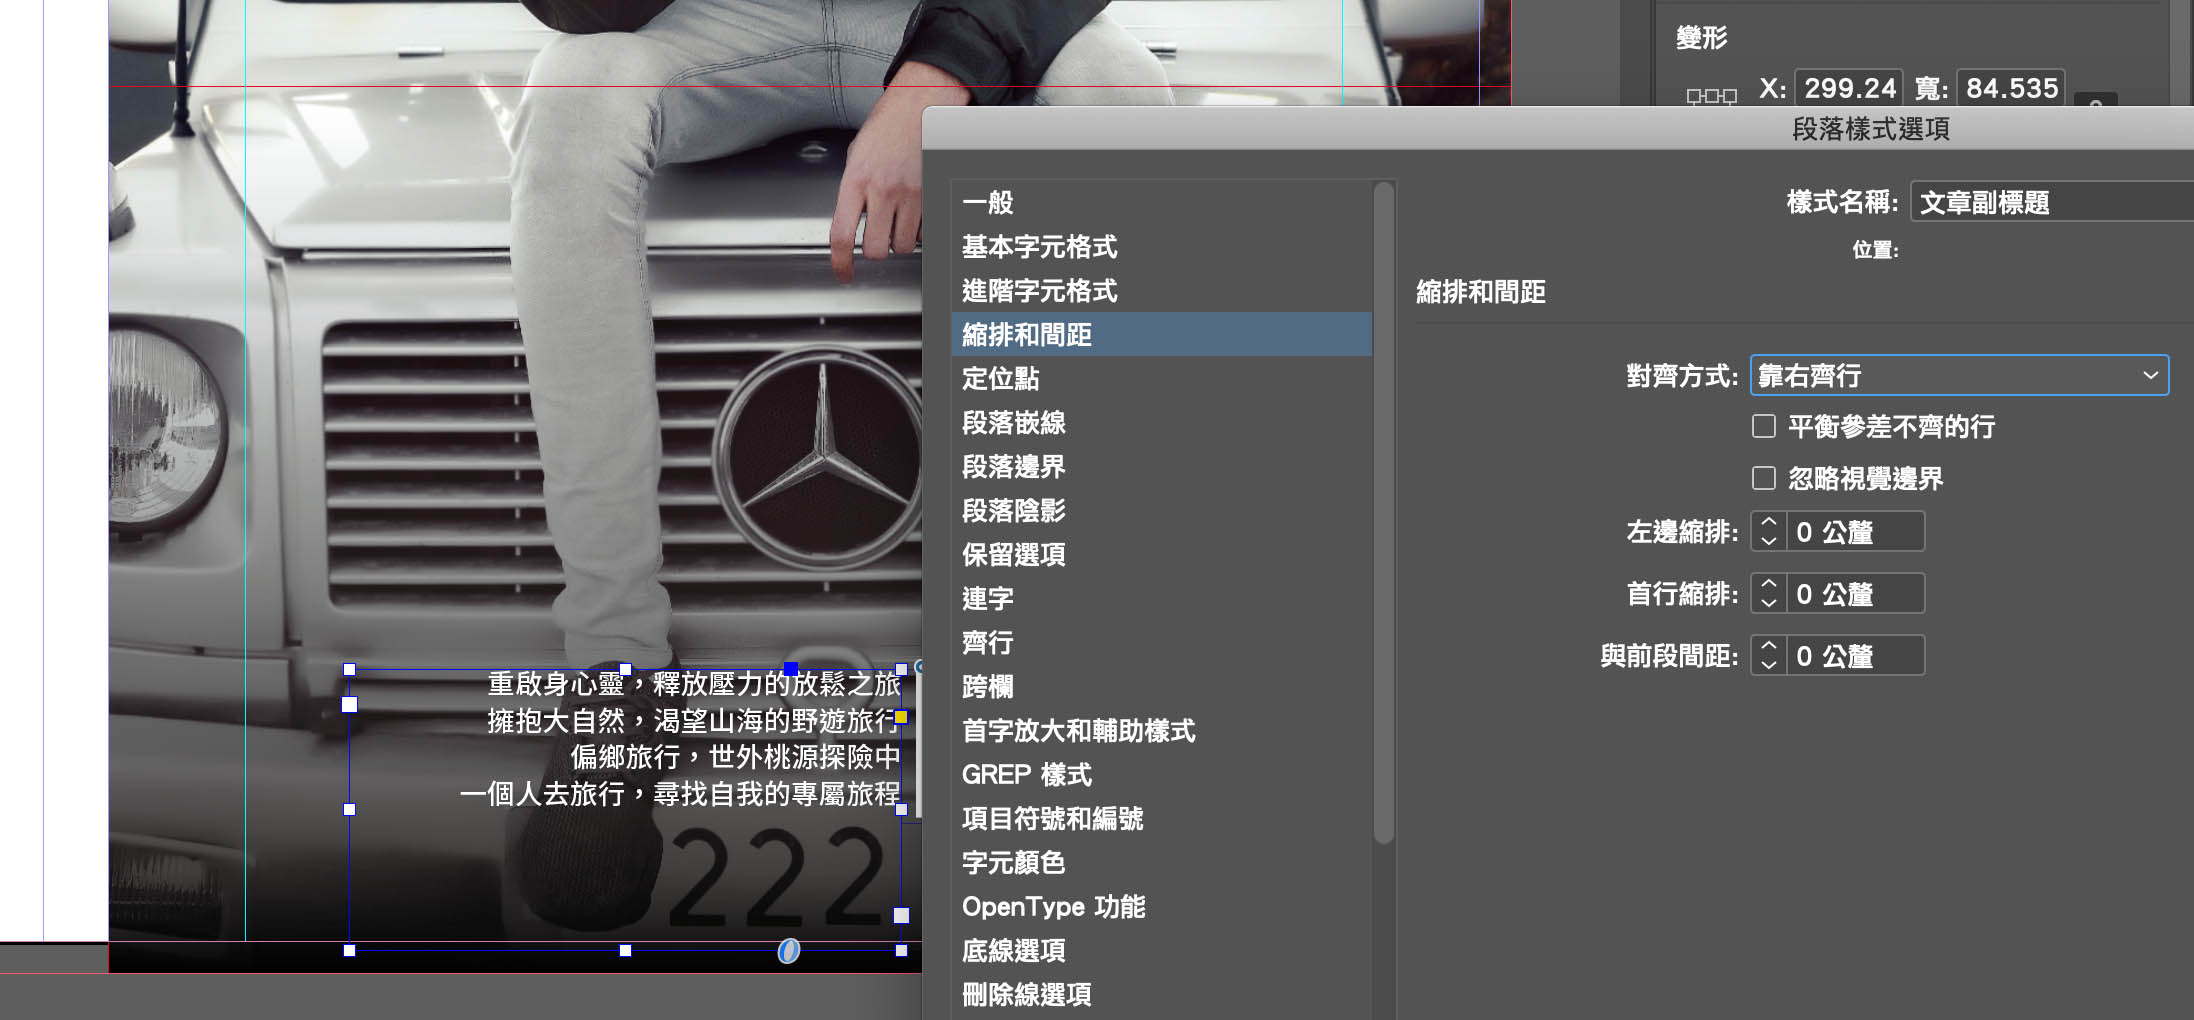
Task: Click the blue oval handle on bottom frame edge
Action: [789, 951]
